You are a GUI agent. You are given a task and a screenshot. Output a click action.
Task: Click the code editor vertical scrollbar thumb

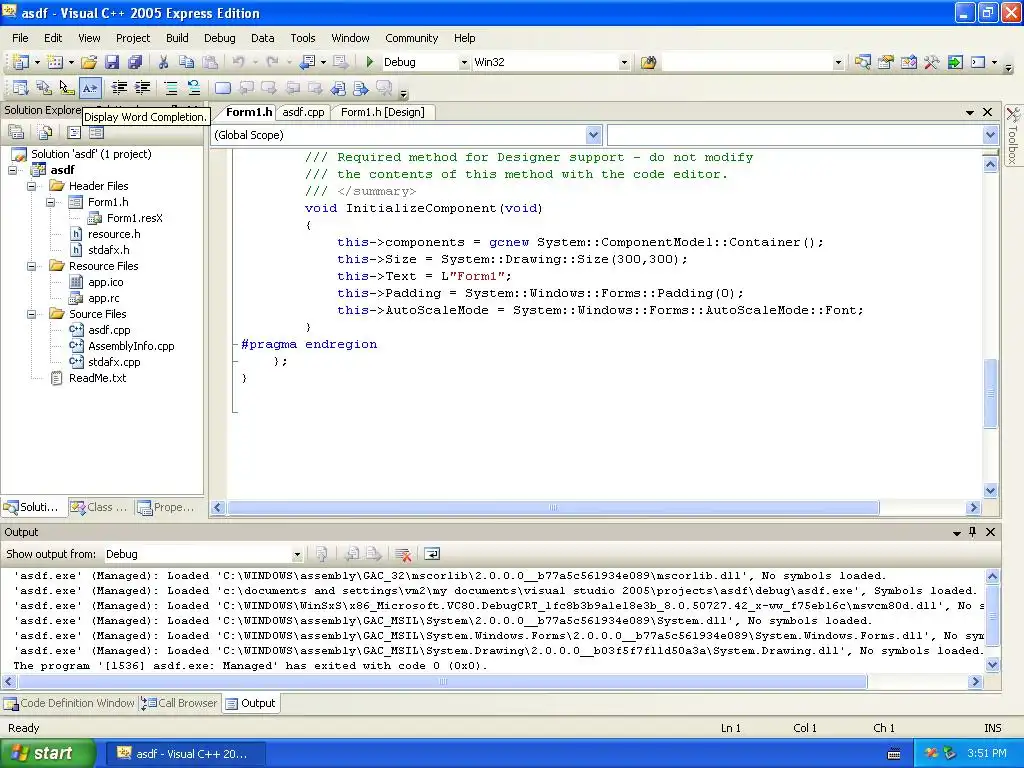tap(991, 392)
